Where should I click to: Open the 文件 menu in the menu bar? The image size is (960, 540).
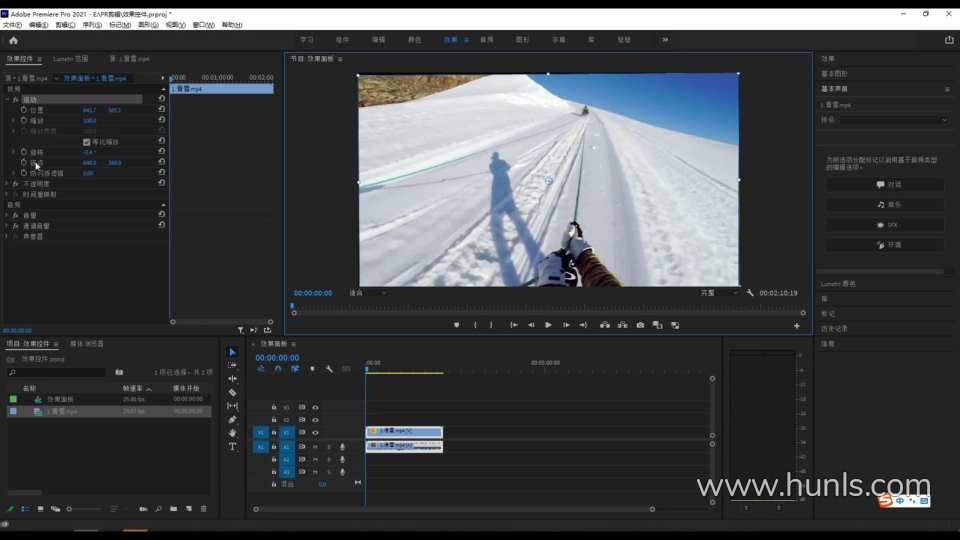(x=12, y=24)
